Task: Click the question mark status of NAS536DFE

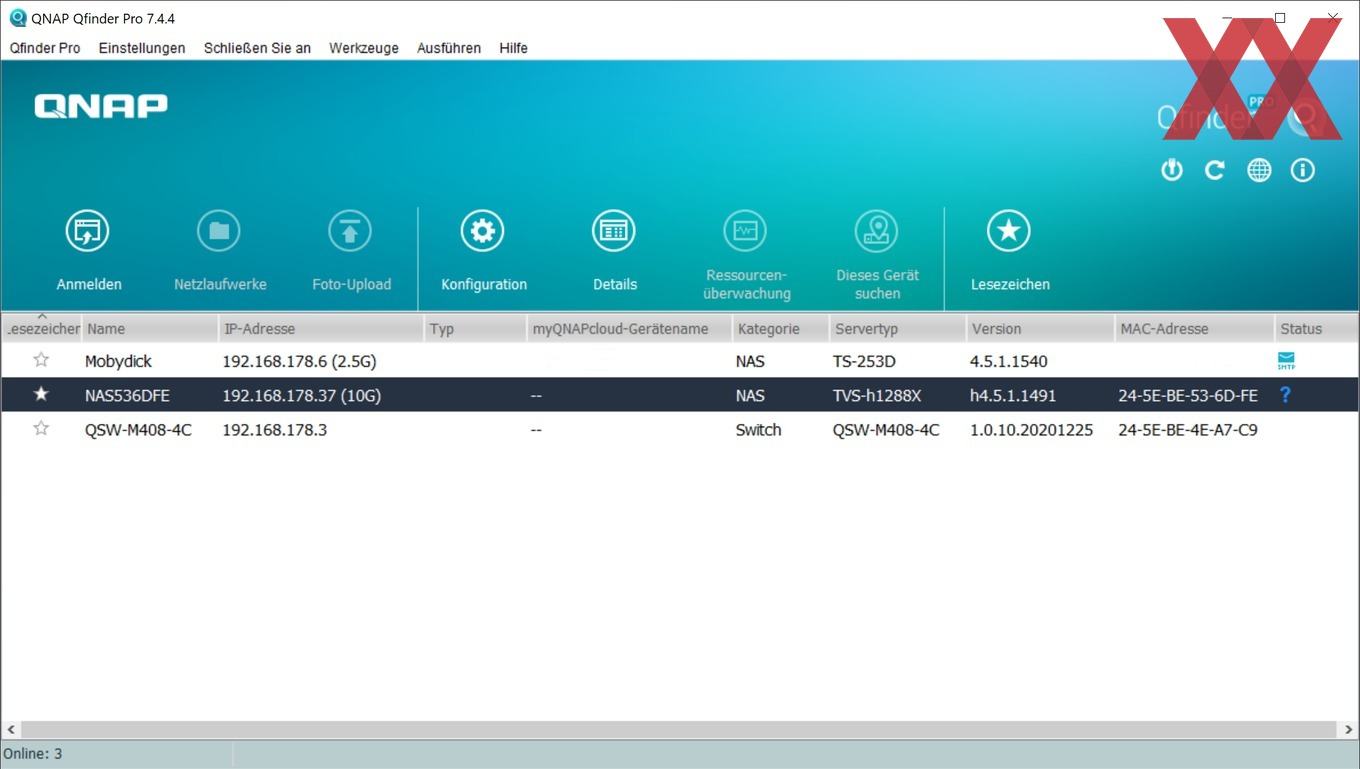Action: [x=1285, y=395]
